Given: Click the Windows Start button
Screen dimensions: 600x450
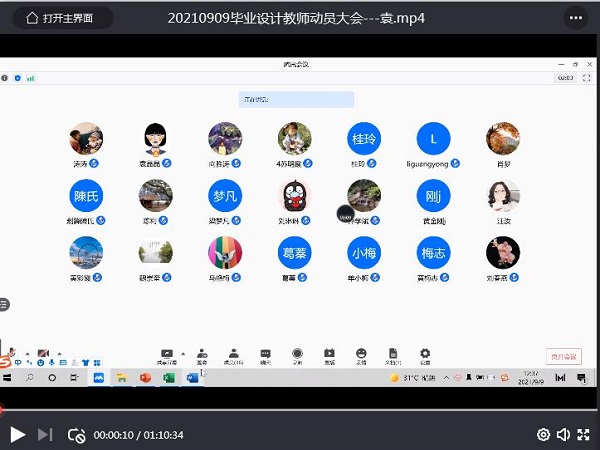Looking at the screenshot, I should coord(7,378).
